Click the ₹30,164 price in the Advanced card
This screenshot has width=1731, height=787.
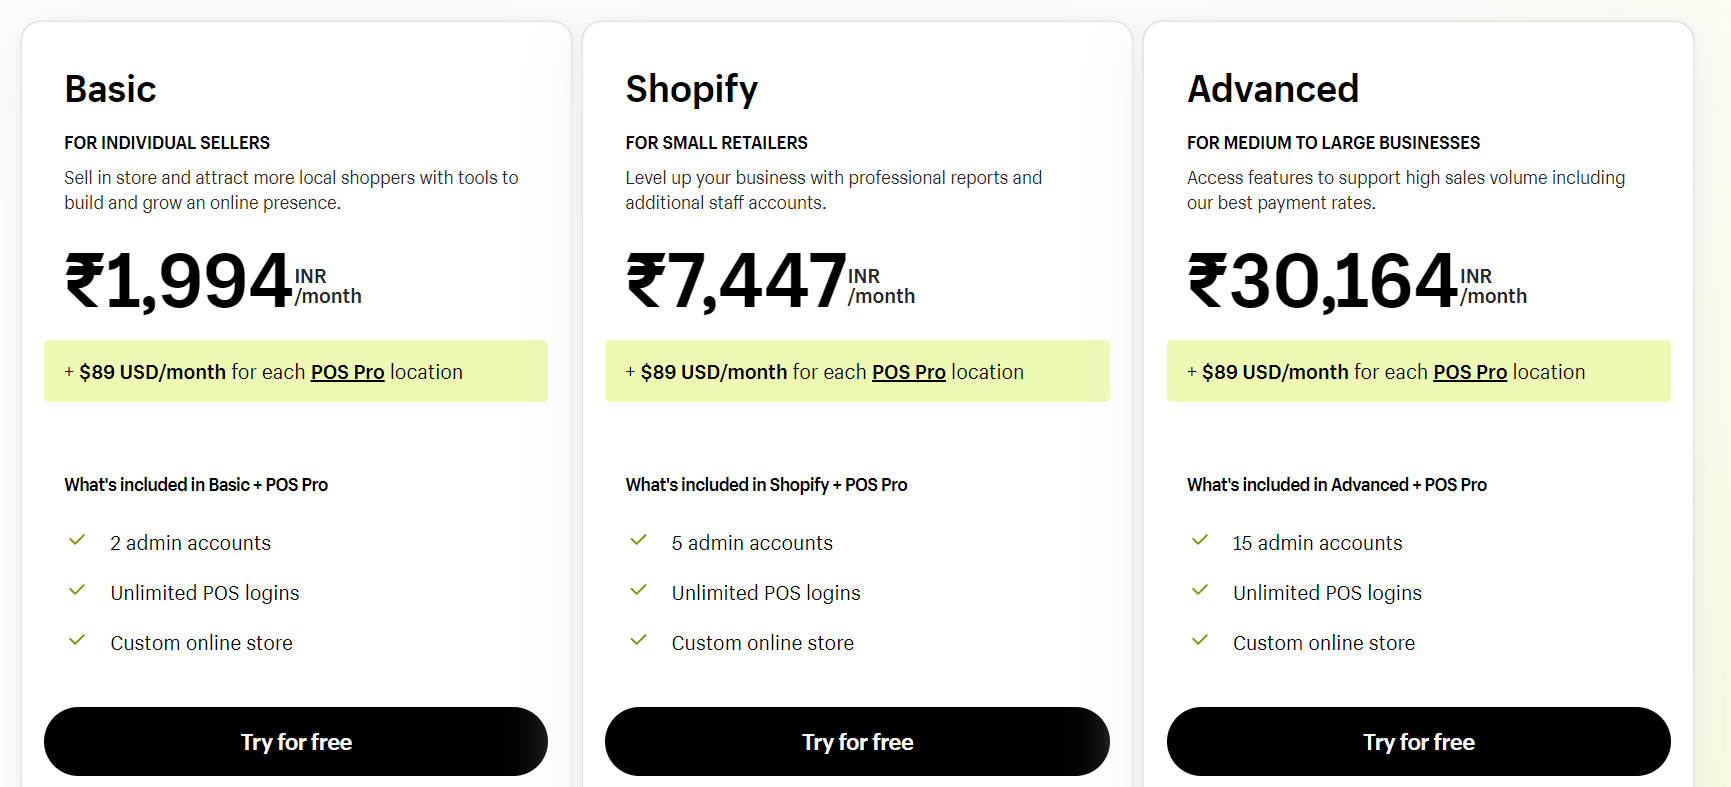pos(1315,280)
